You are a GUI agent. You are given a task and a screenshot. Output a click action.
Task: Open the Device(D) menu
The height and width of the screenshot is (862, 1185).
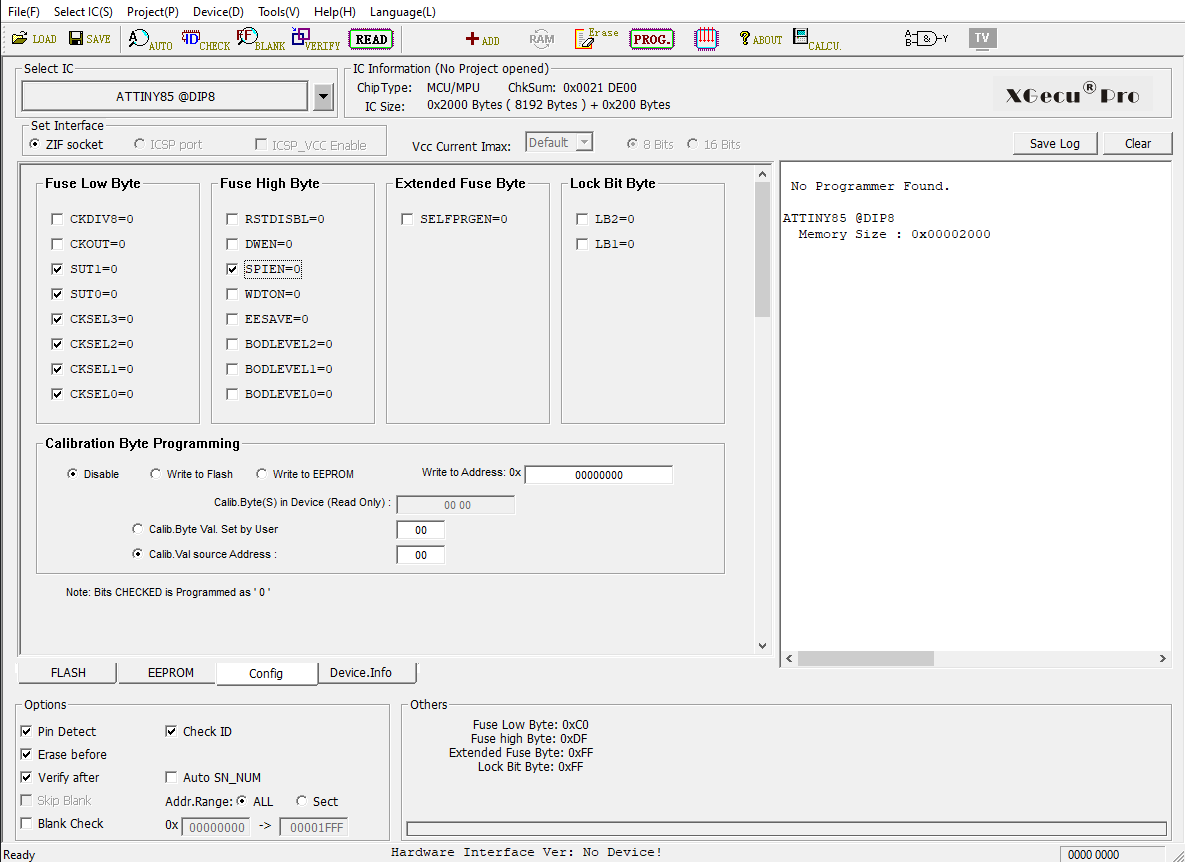pyautogui.click(x=218, y=12)
